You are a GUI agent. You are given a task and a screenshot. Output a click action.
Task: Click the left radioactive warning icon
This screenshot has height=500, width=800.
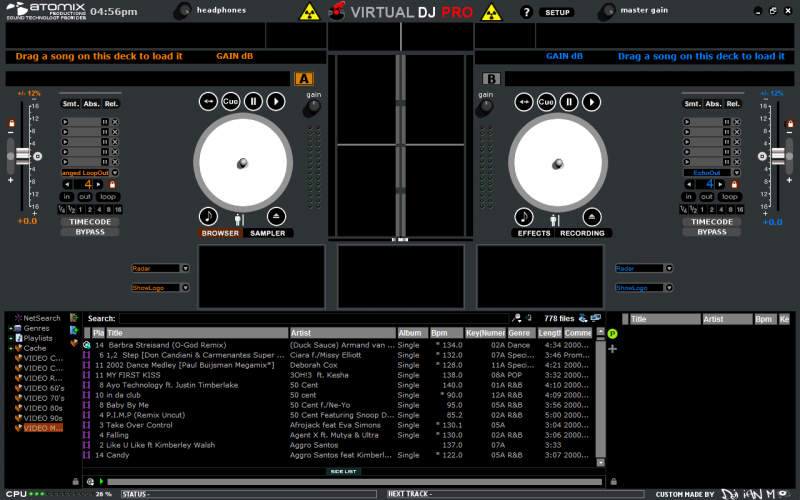[309, 12]
